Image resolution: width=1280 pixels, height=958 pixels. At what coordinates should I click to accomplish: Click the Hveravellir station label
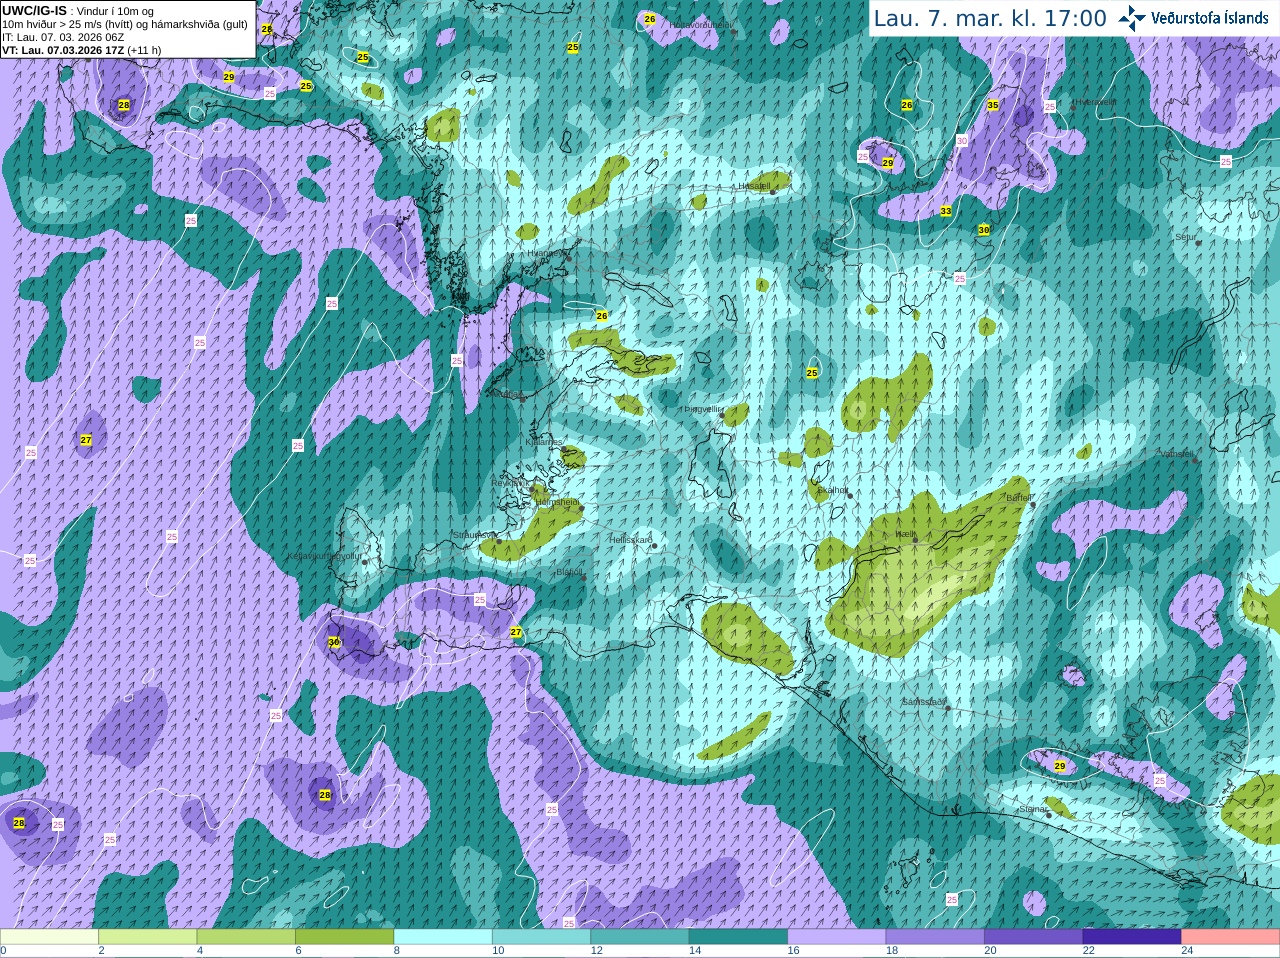pyautogui.click(x=1094, y=102)
